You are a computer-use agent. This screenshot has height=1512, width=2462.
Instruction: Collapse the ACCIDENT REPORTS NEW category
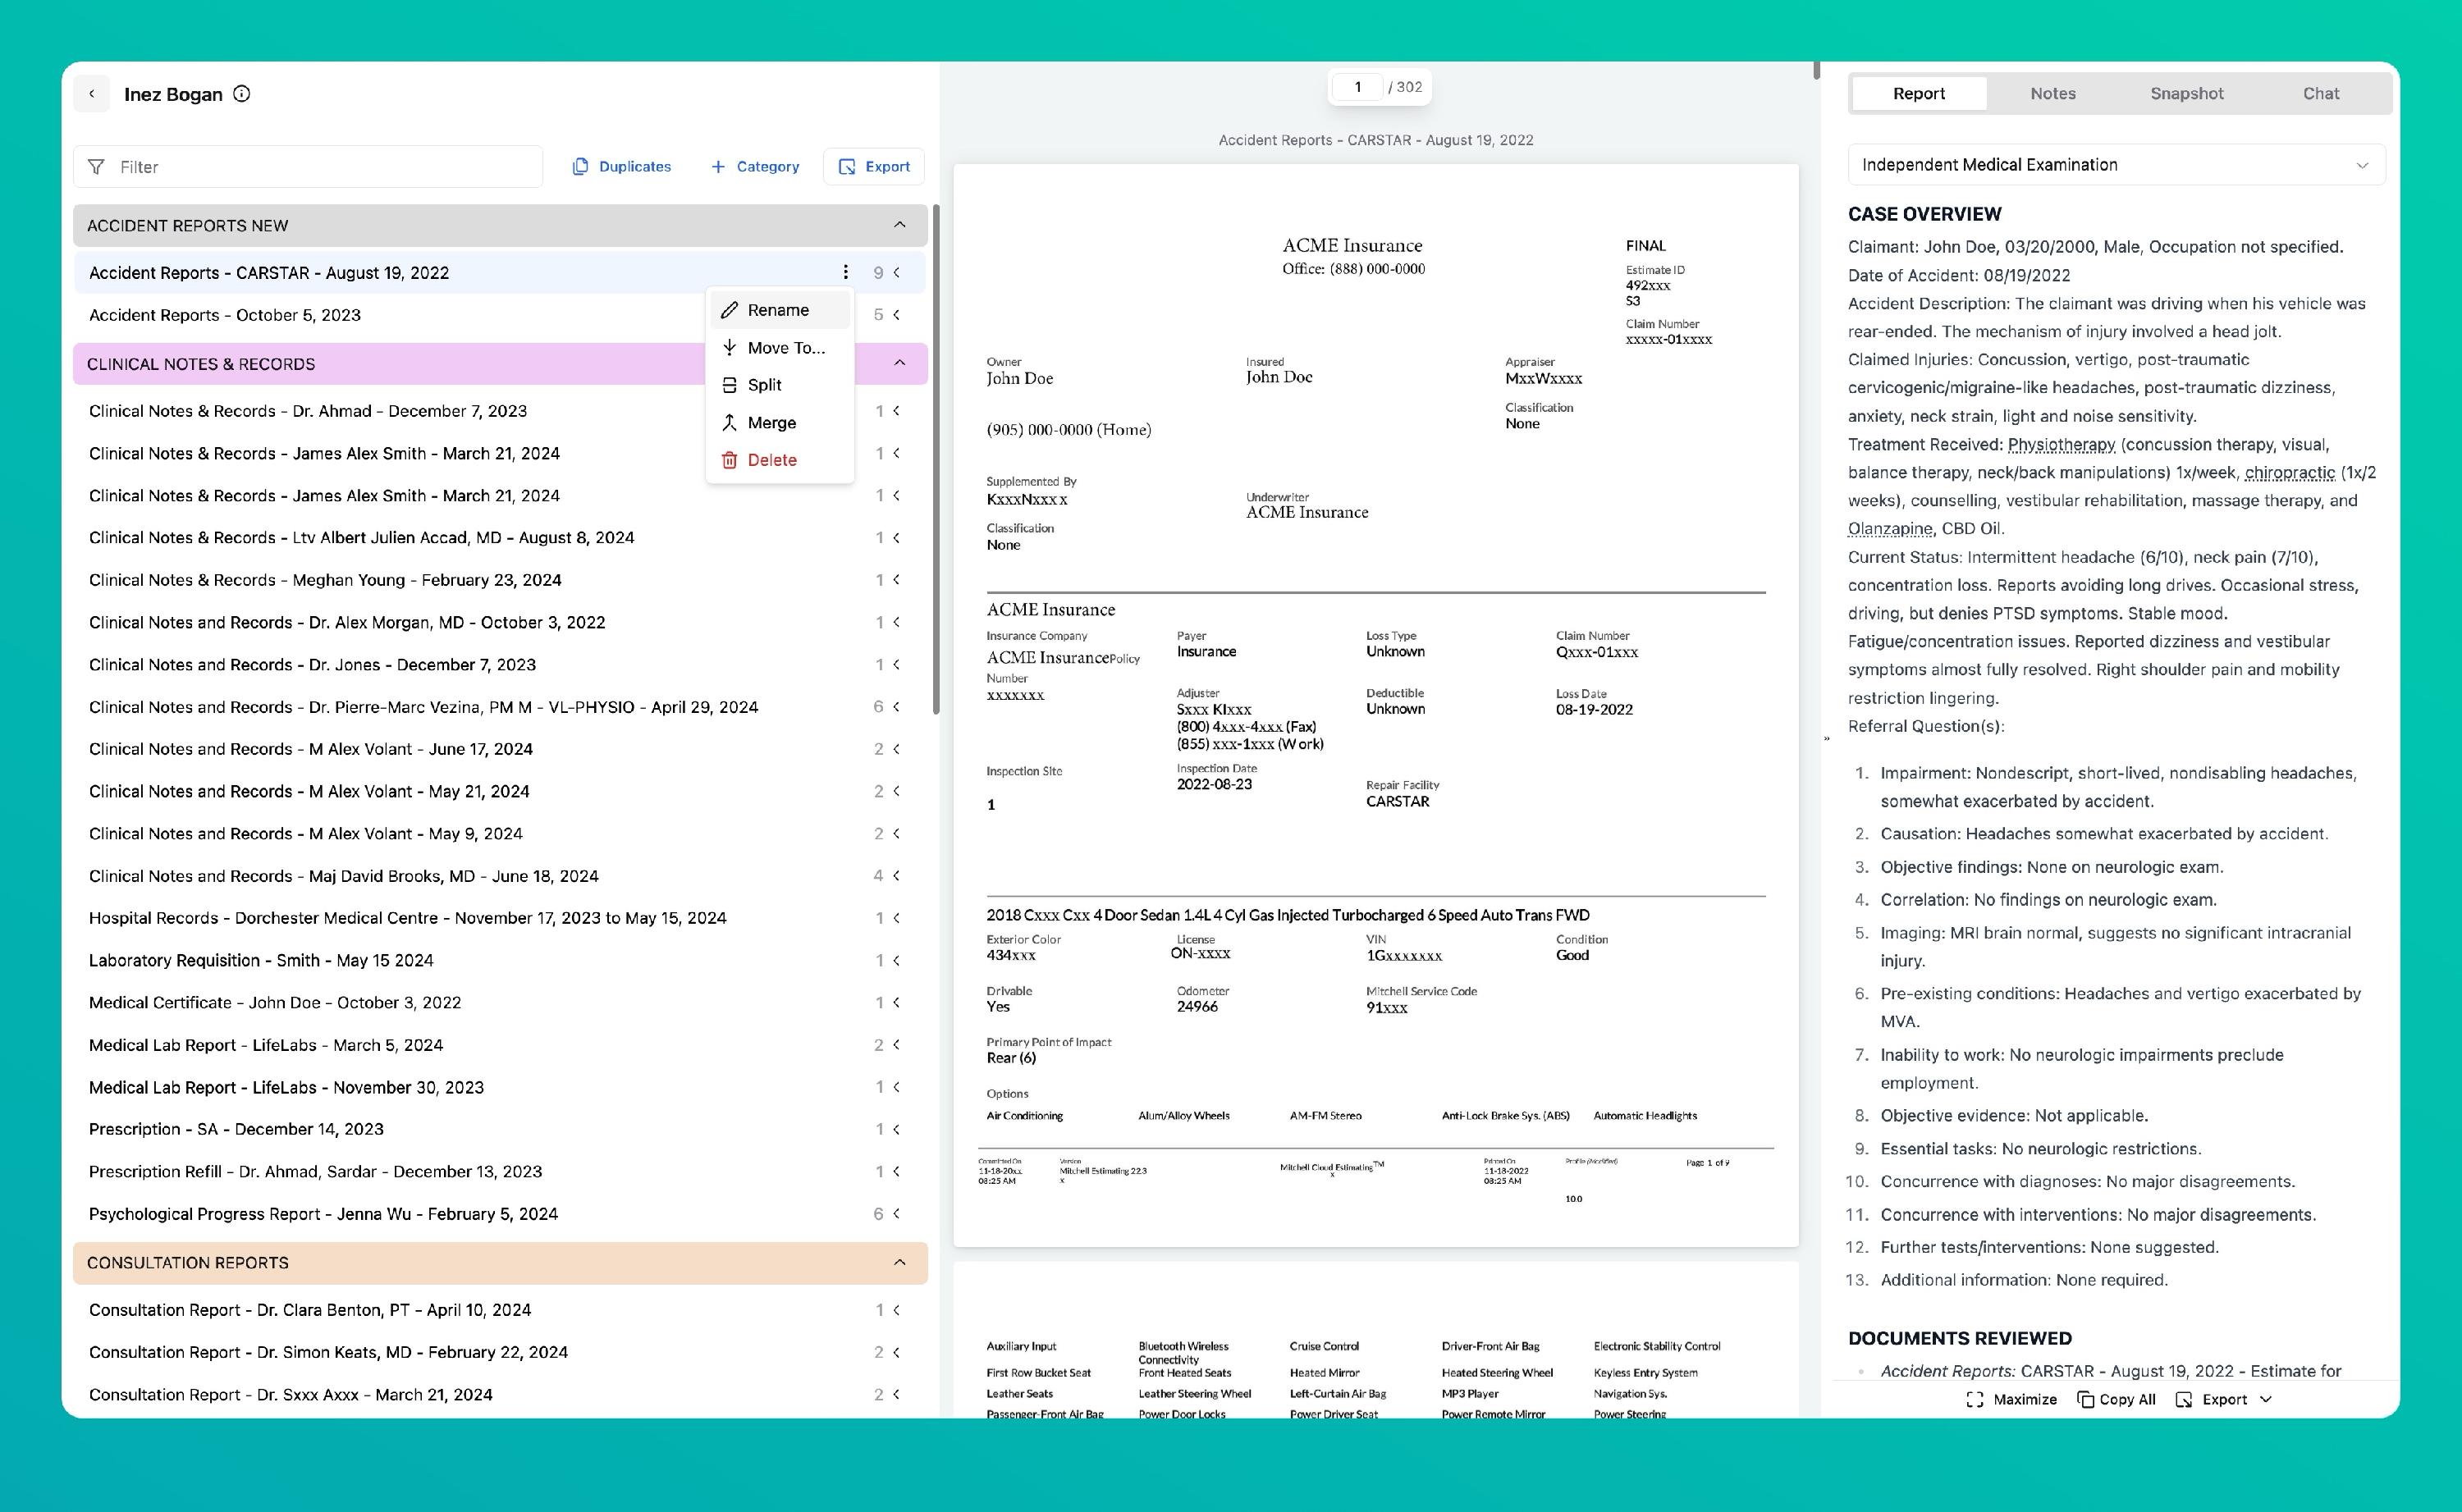tap(899, 225)
